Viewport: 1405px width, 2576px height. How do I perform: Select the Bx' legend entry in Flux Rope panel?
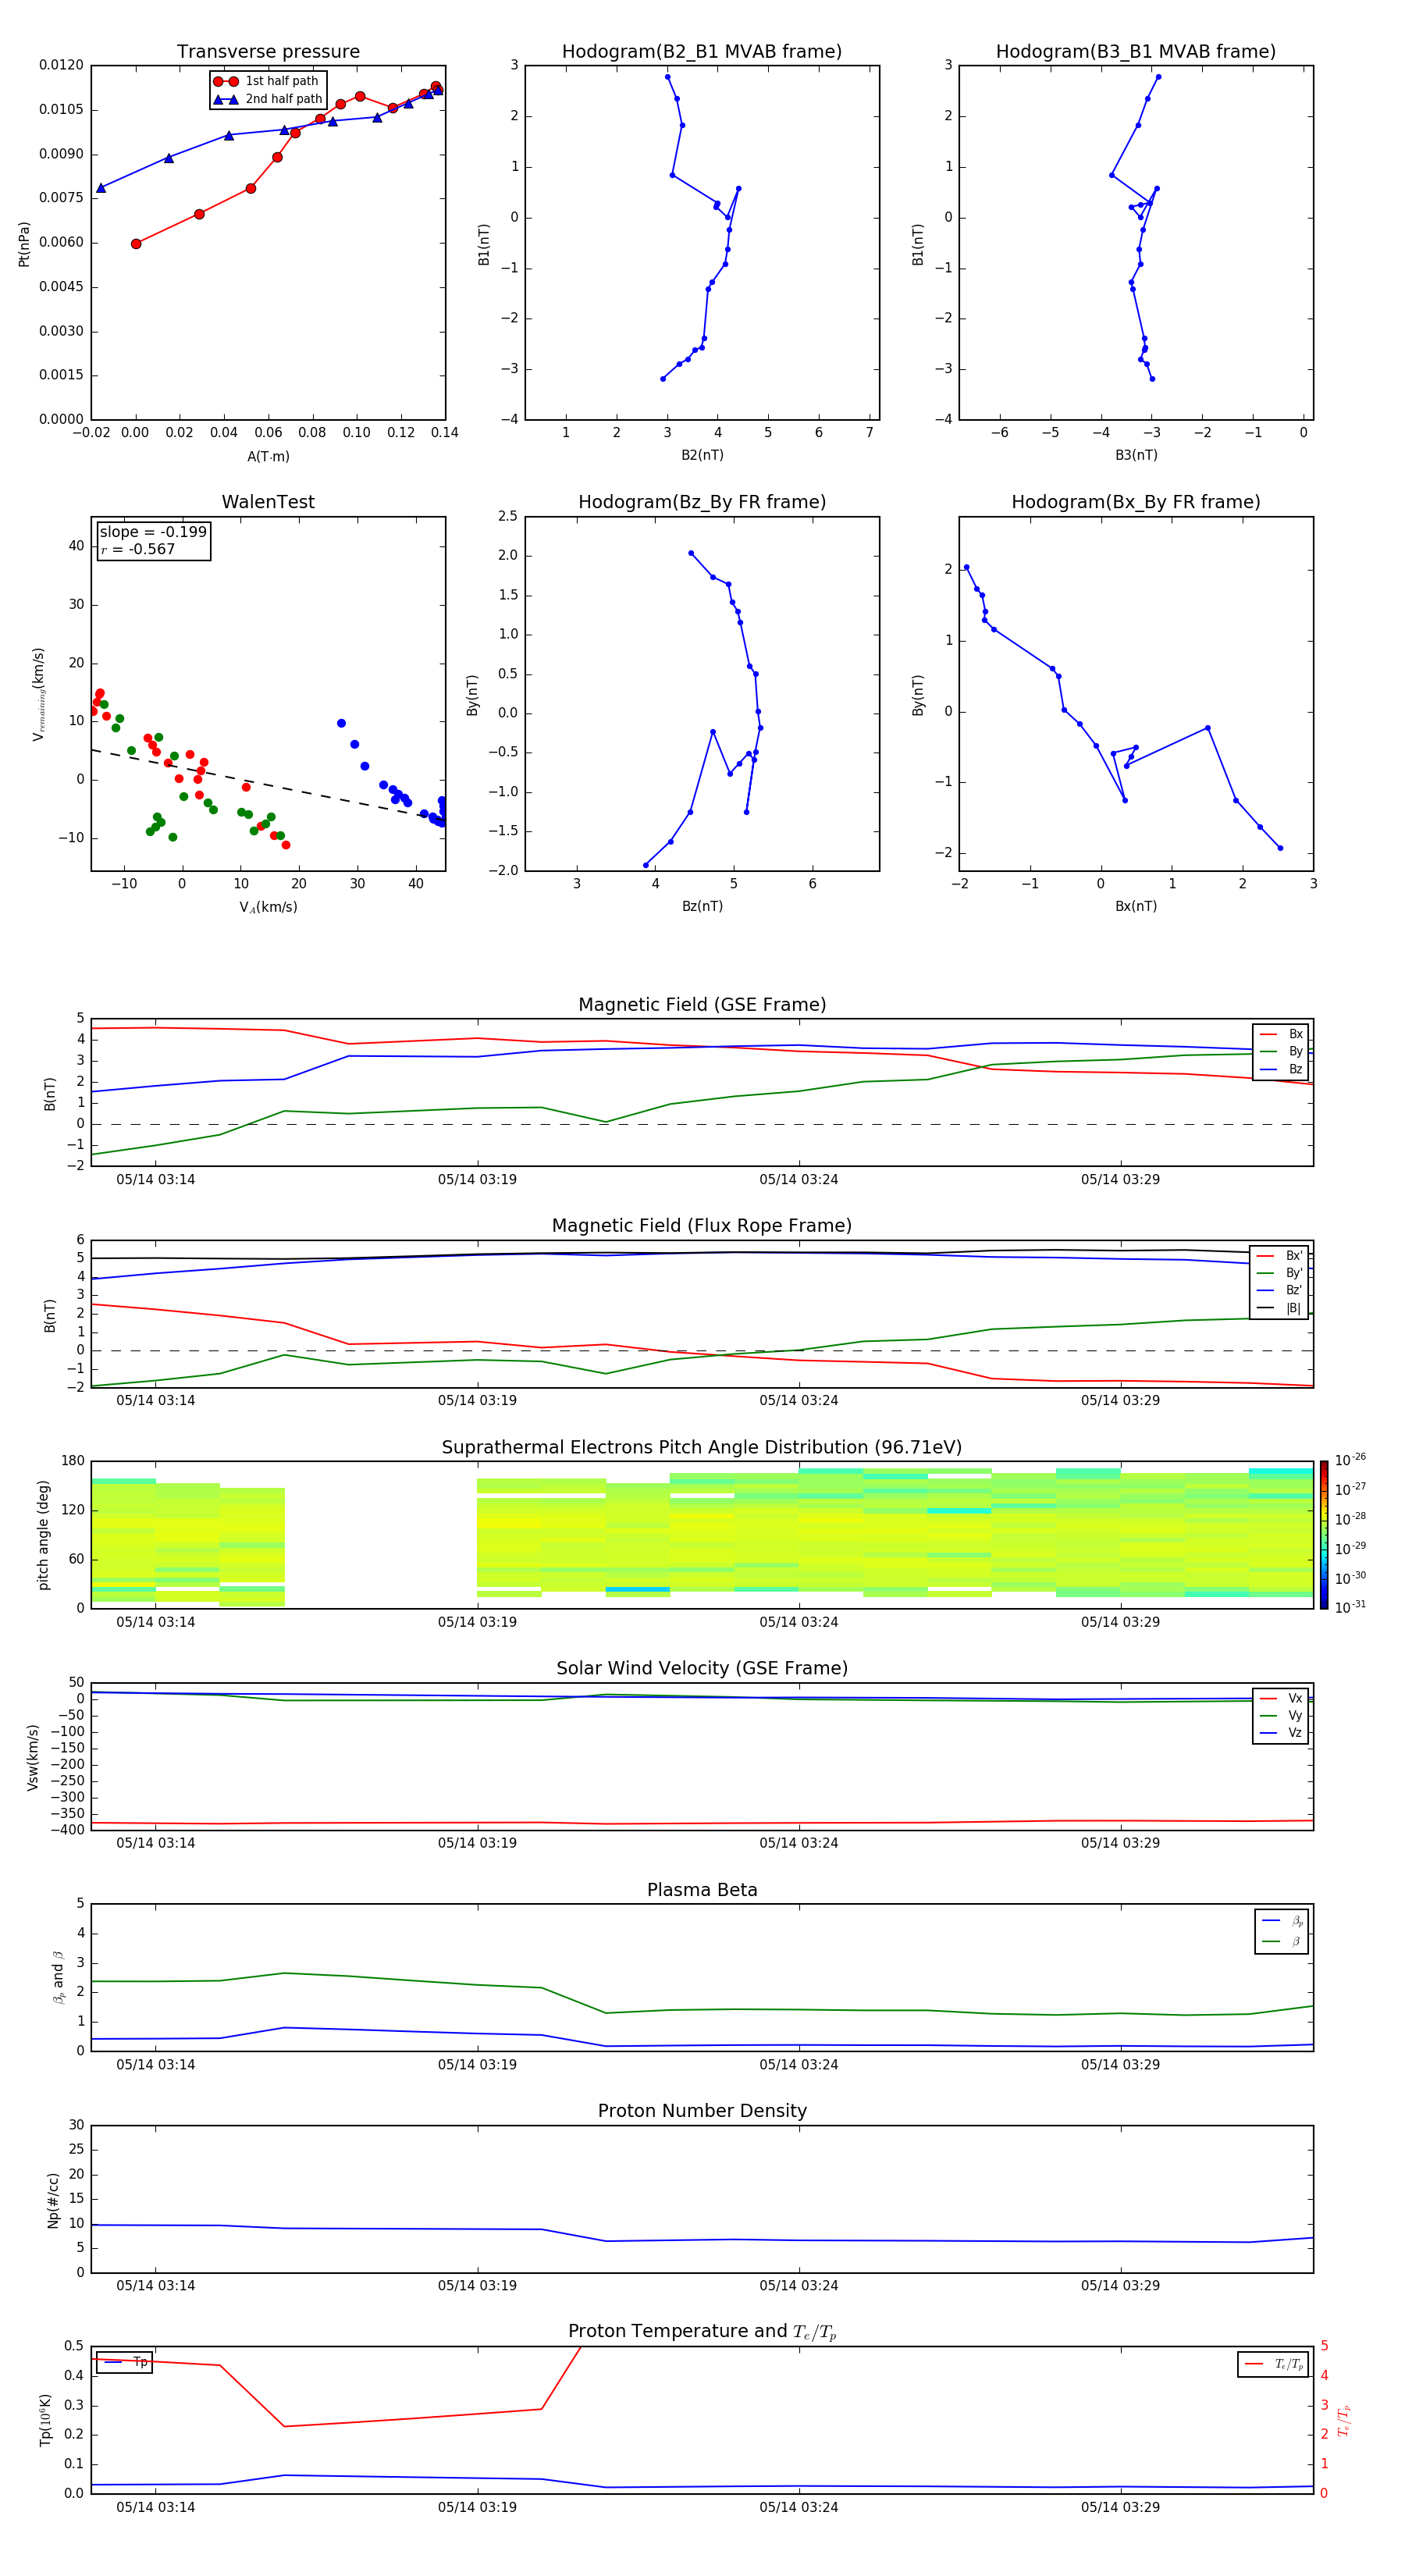pos(1280,1256)
